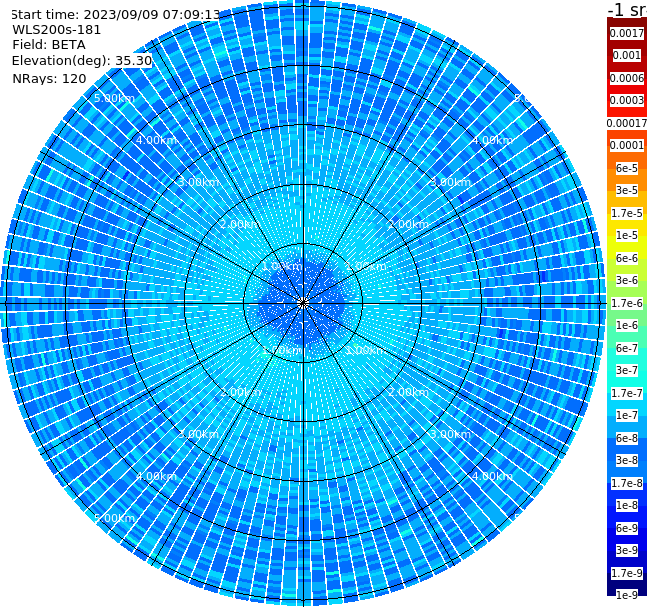Select the WLS200s-181 instrument label
647x607 pixels.
click(x=57, y=30)
